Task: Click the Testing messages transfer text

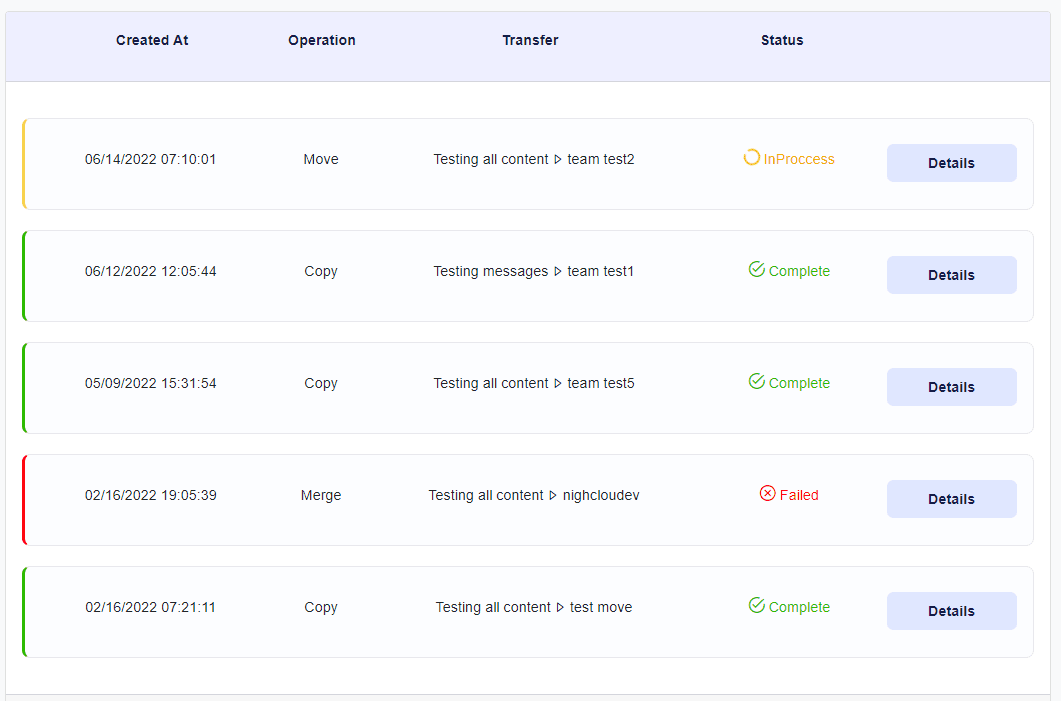Action: (x=490, y=272)
